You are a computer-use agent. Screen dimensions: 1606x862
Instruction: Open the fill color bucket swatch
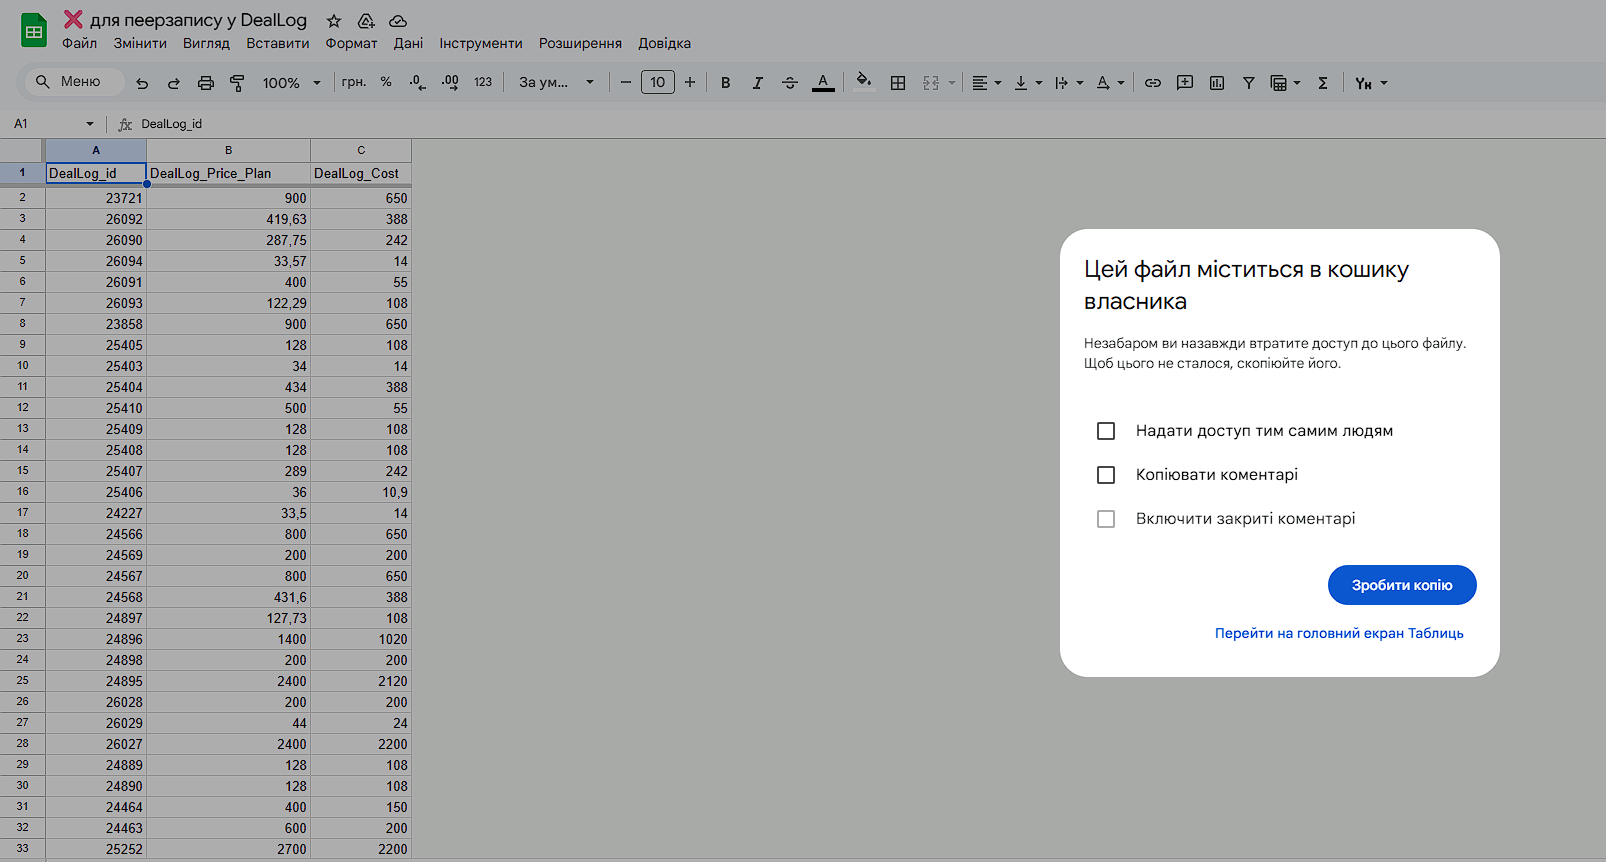tap(865, 82)
